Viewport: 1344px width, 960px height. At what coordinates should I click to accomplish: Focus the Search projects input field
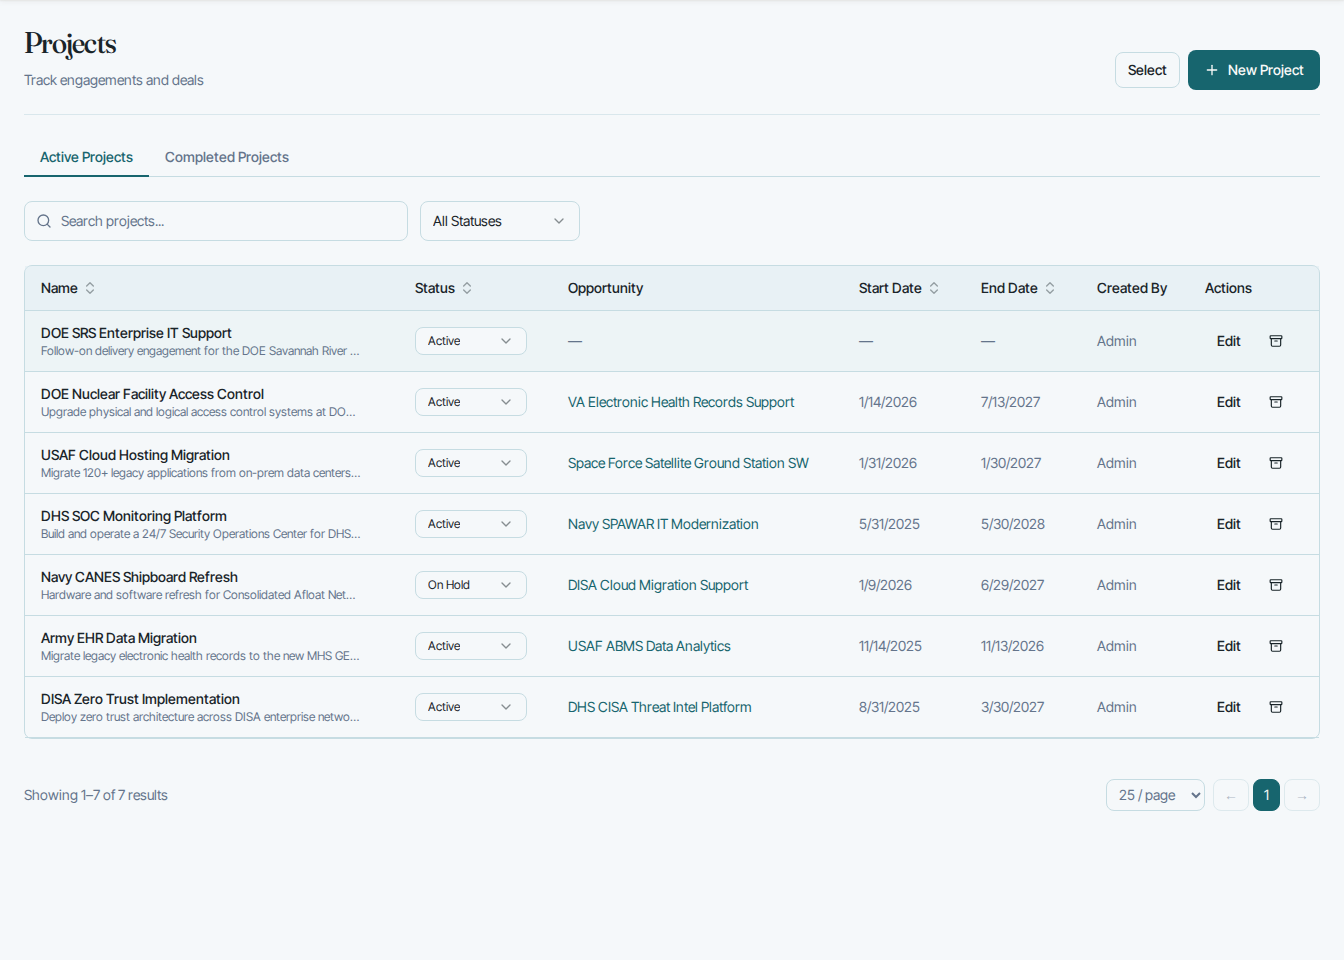(216, 221)
